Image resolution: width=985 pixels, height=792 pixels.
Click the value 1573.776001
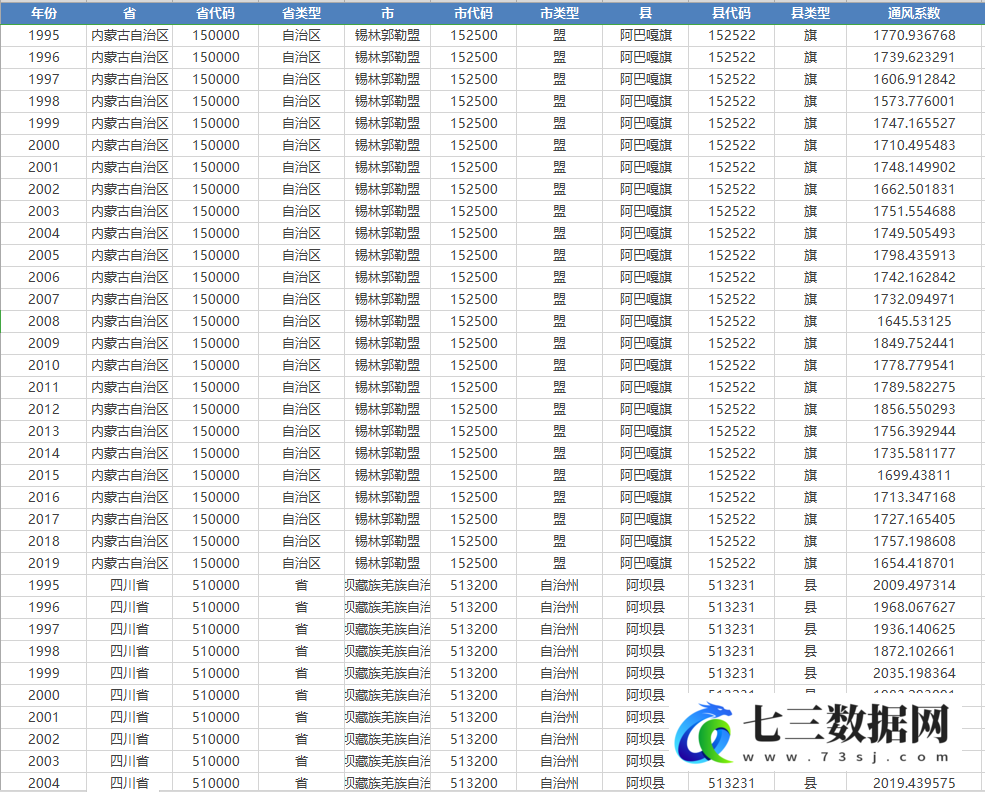click(x=915, y=101)
